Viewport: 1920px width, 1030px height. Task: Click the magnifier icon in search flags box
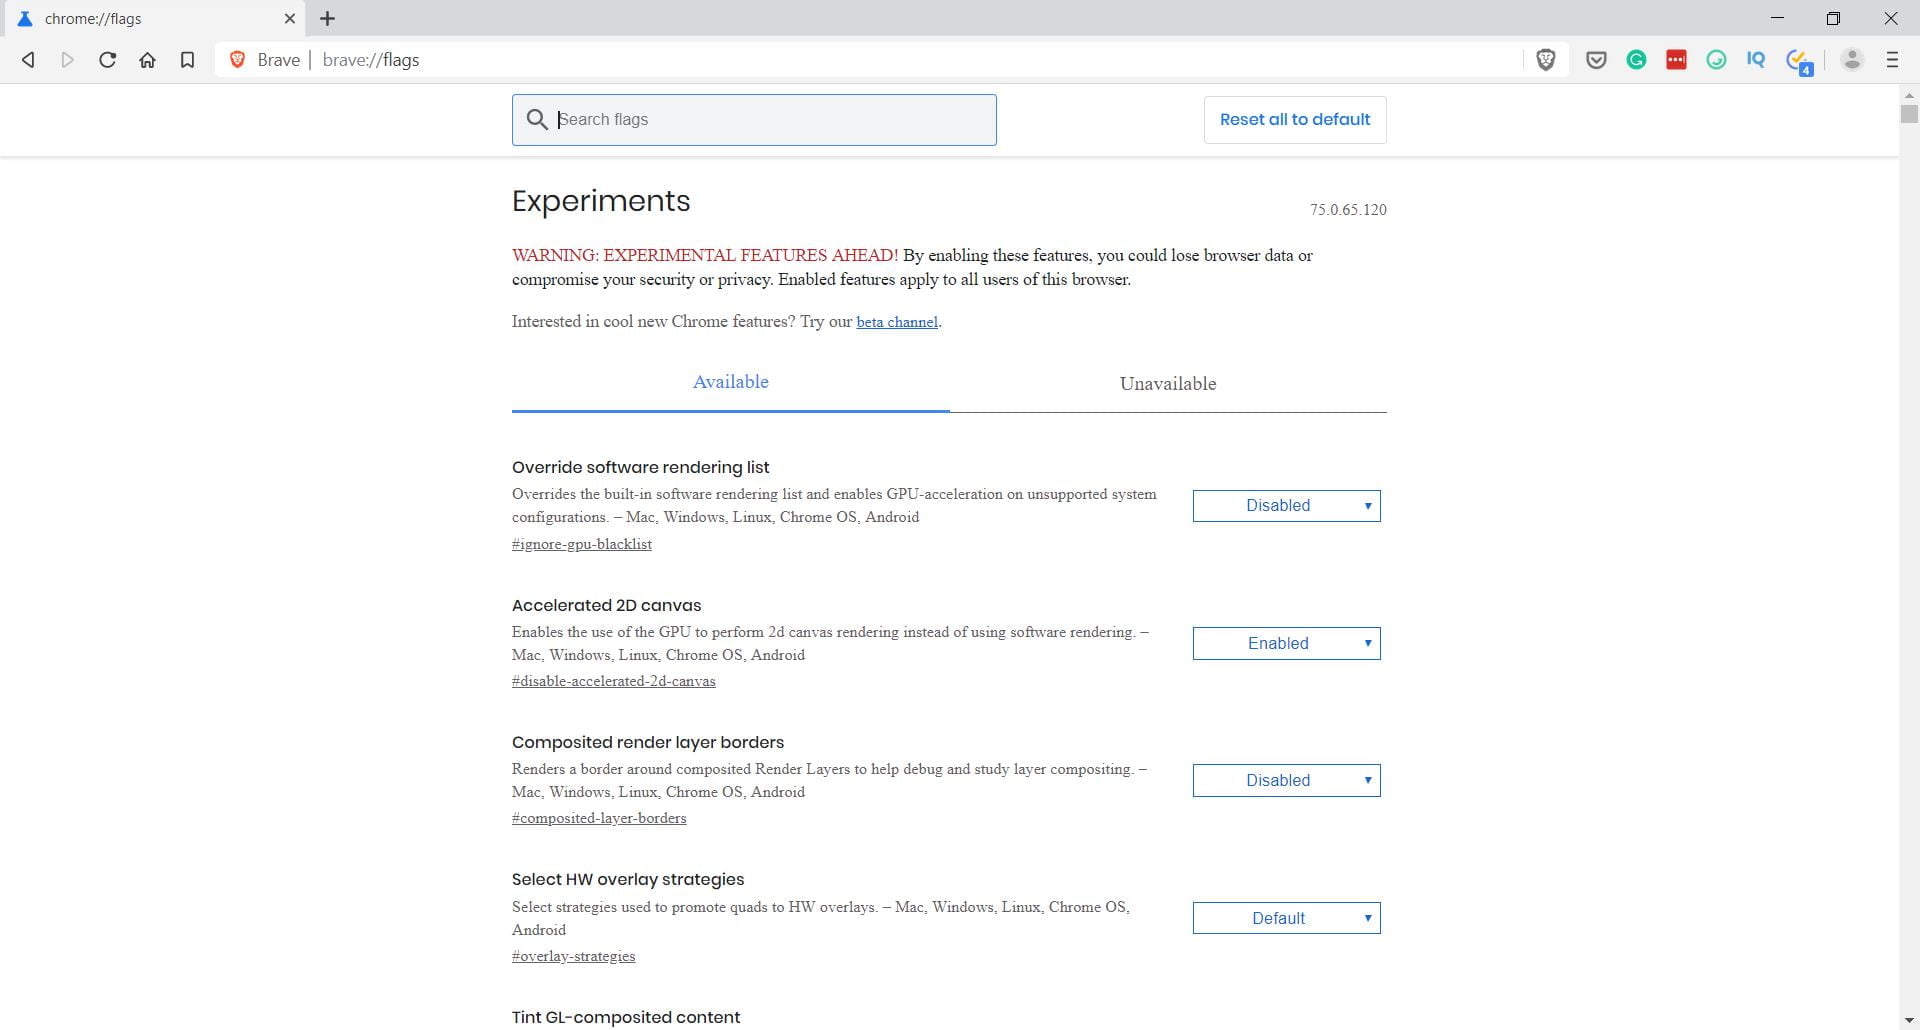[537, 120]
